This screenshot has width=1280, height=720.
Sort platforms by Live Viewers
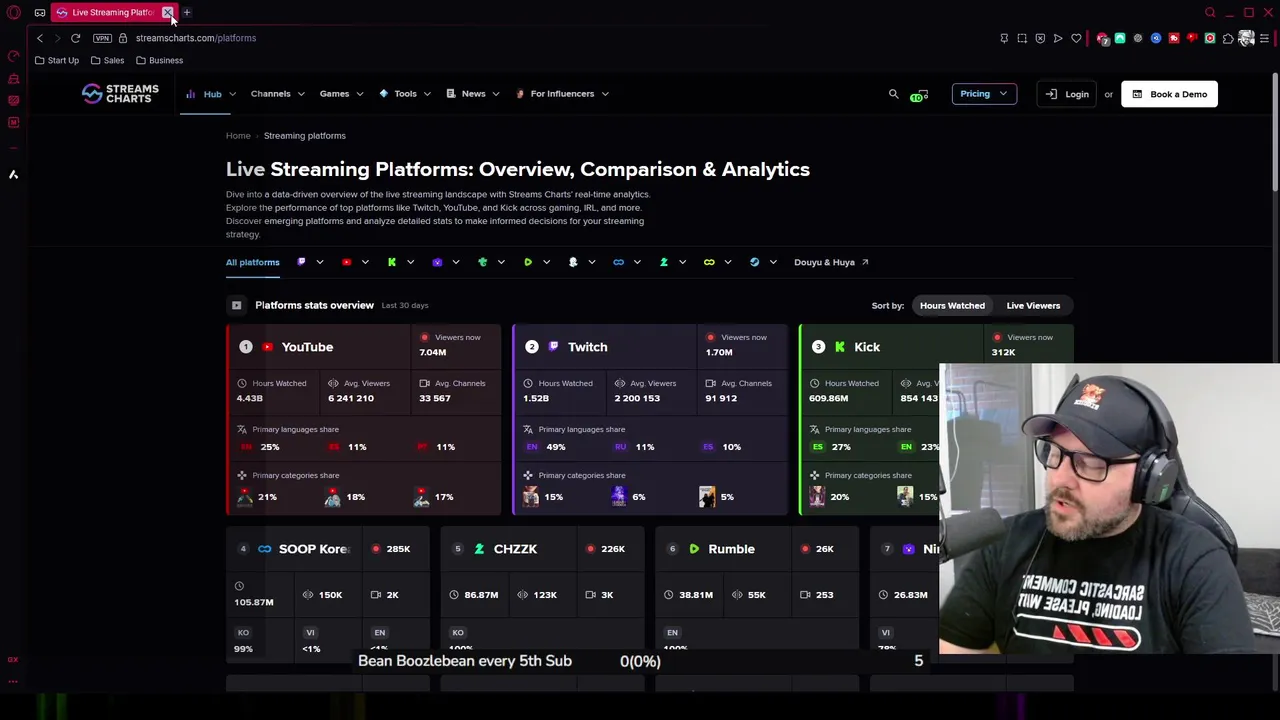(x=1033, y=306)
